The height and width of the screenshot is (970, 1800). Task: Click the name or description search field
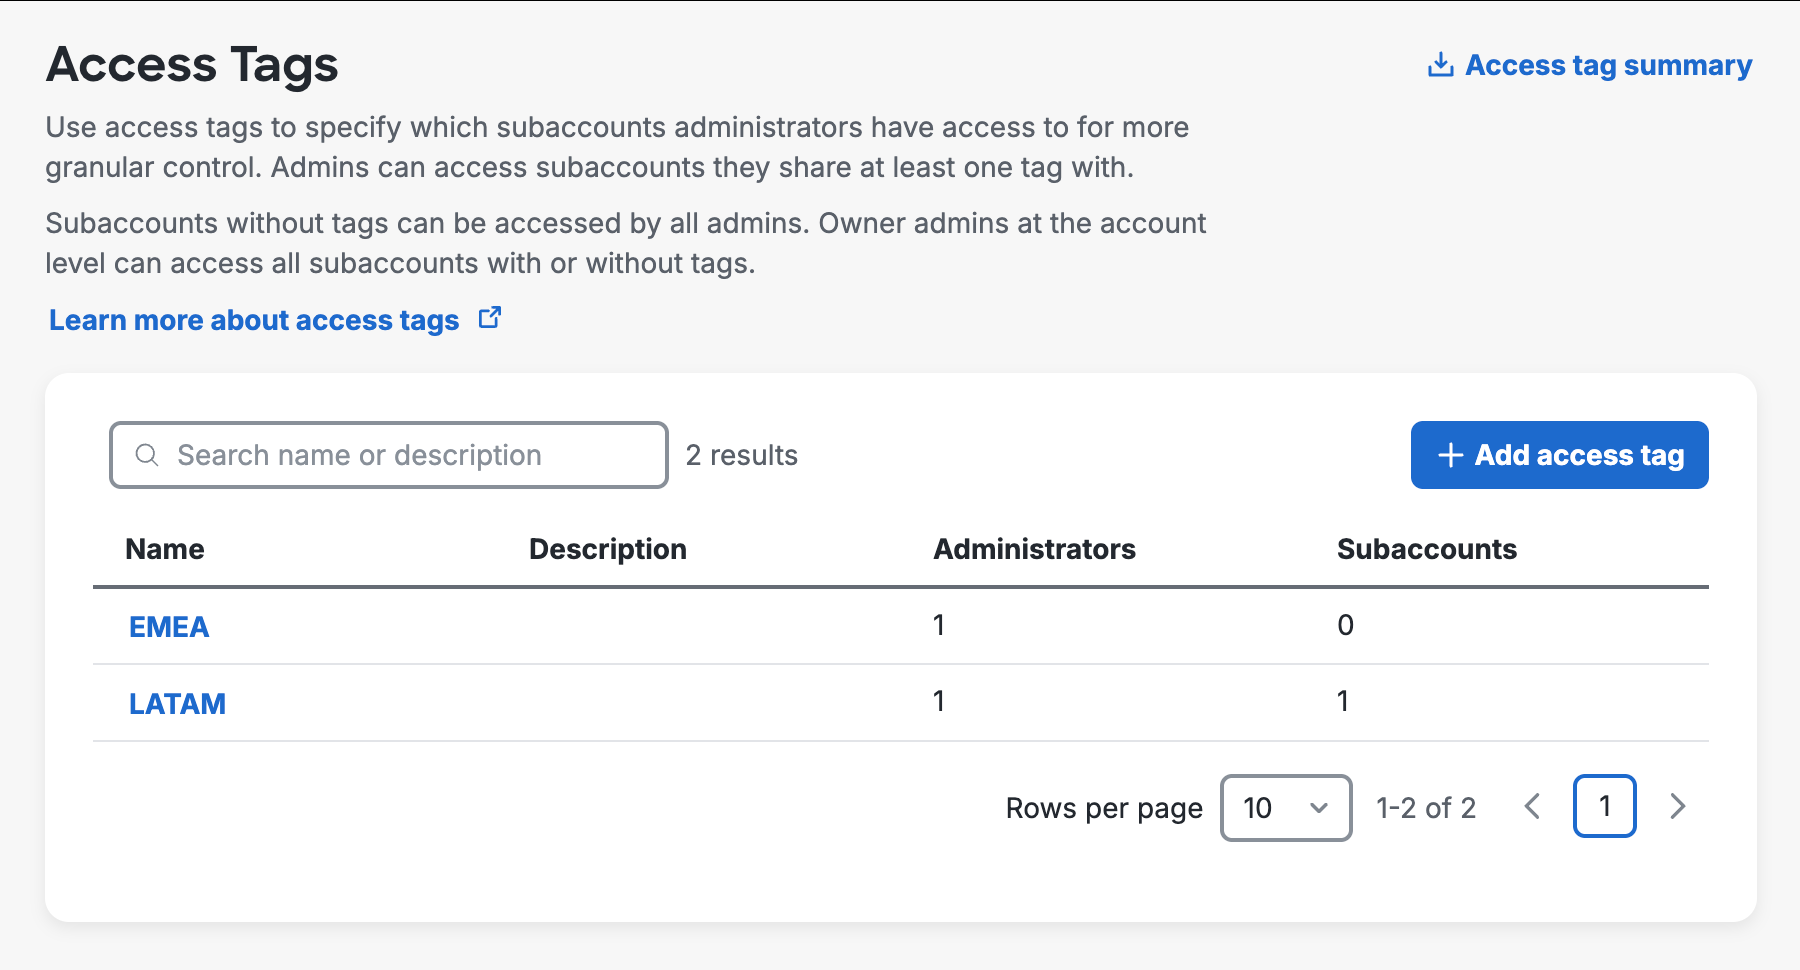[390, 455]
